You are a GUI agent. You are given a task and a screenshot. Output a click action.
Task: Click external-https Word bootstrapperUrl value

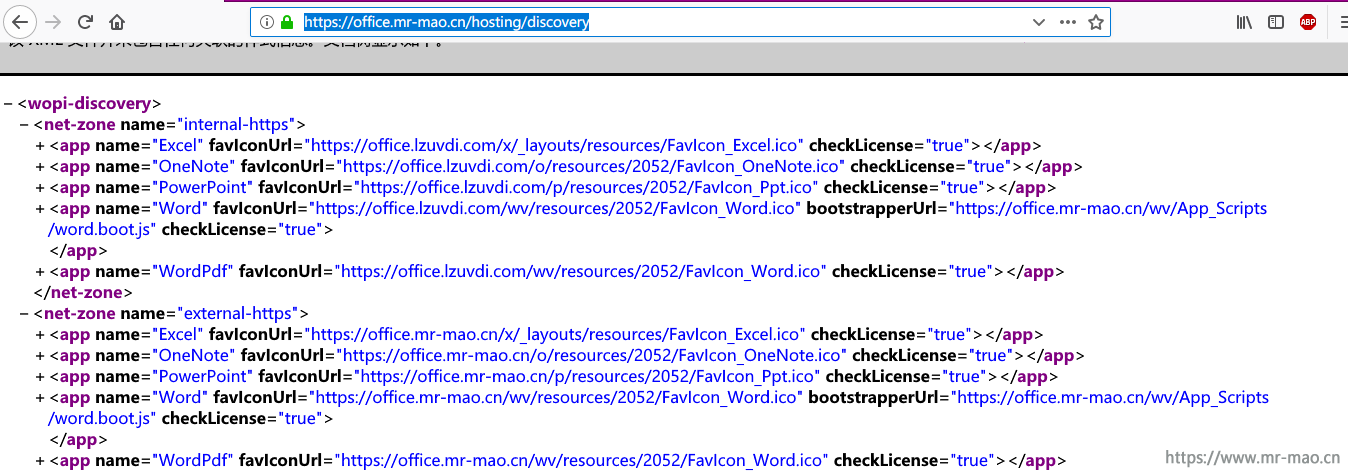point(661,407)
